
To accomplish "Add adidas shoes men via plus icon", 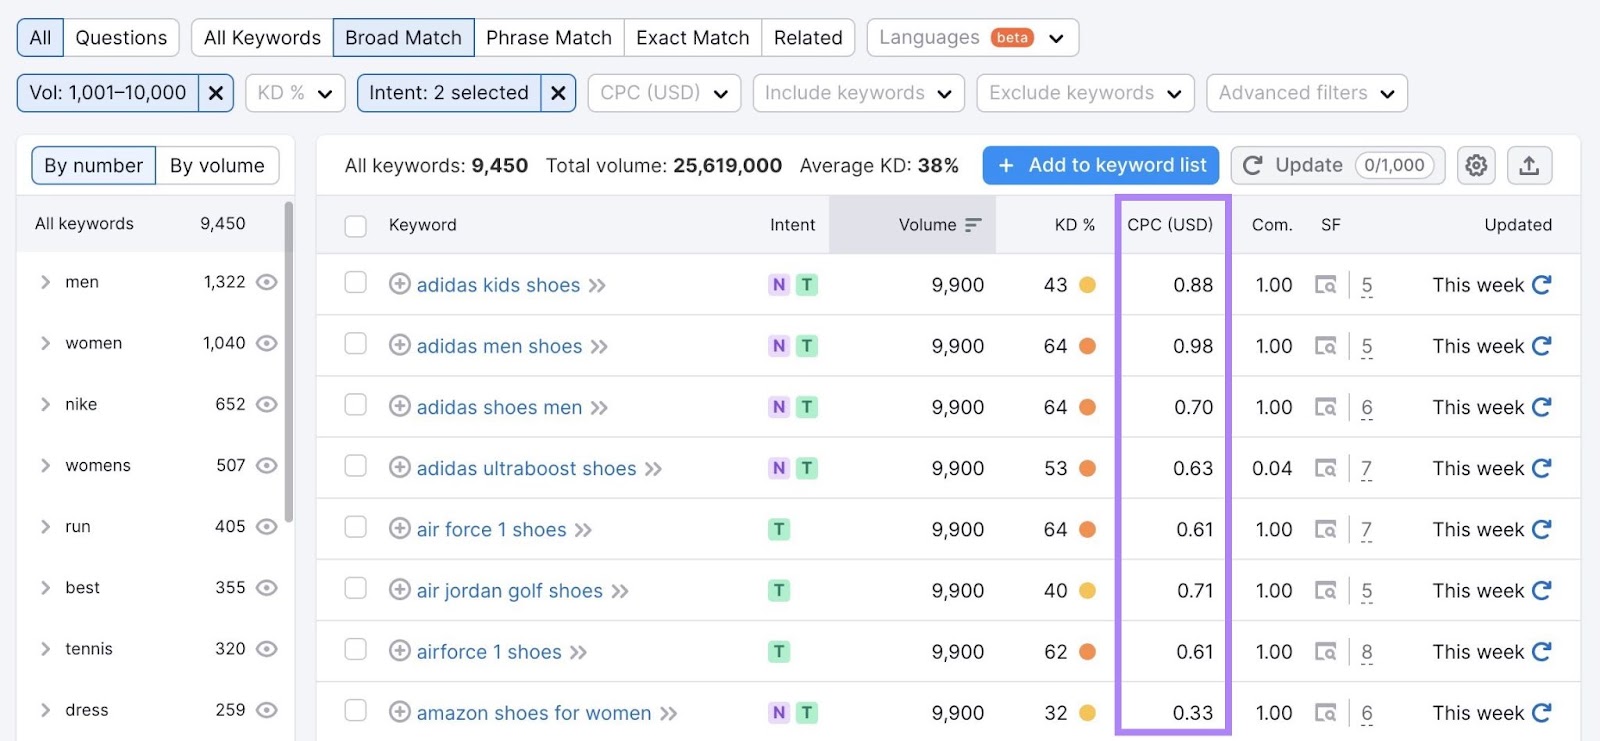I will click(399, 406).
